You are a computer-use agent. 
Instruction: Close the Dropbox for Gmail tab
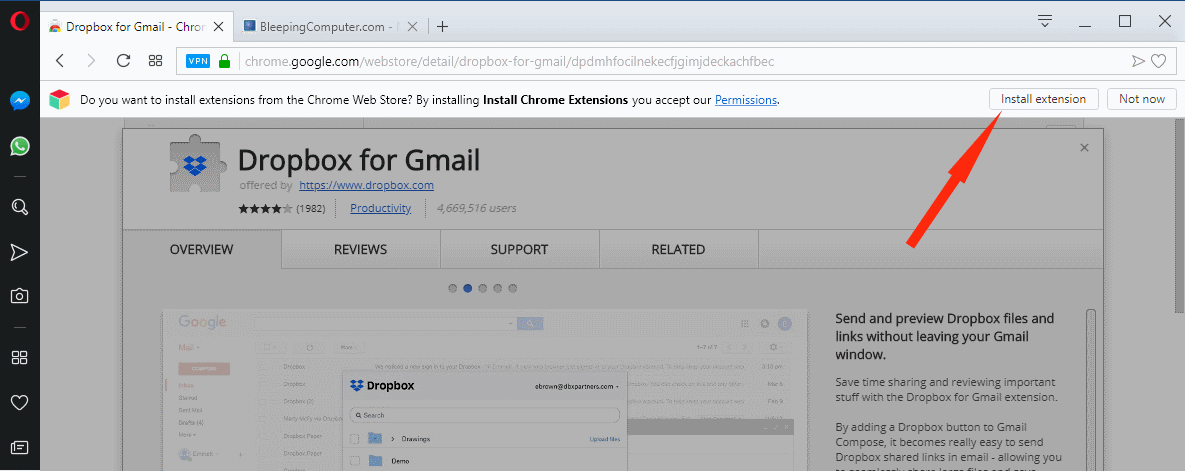(x=218, y=26)
